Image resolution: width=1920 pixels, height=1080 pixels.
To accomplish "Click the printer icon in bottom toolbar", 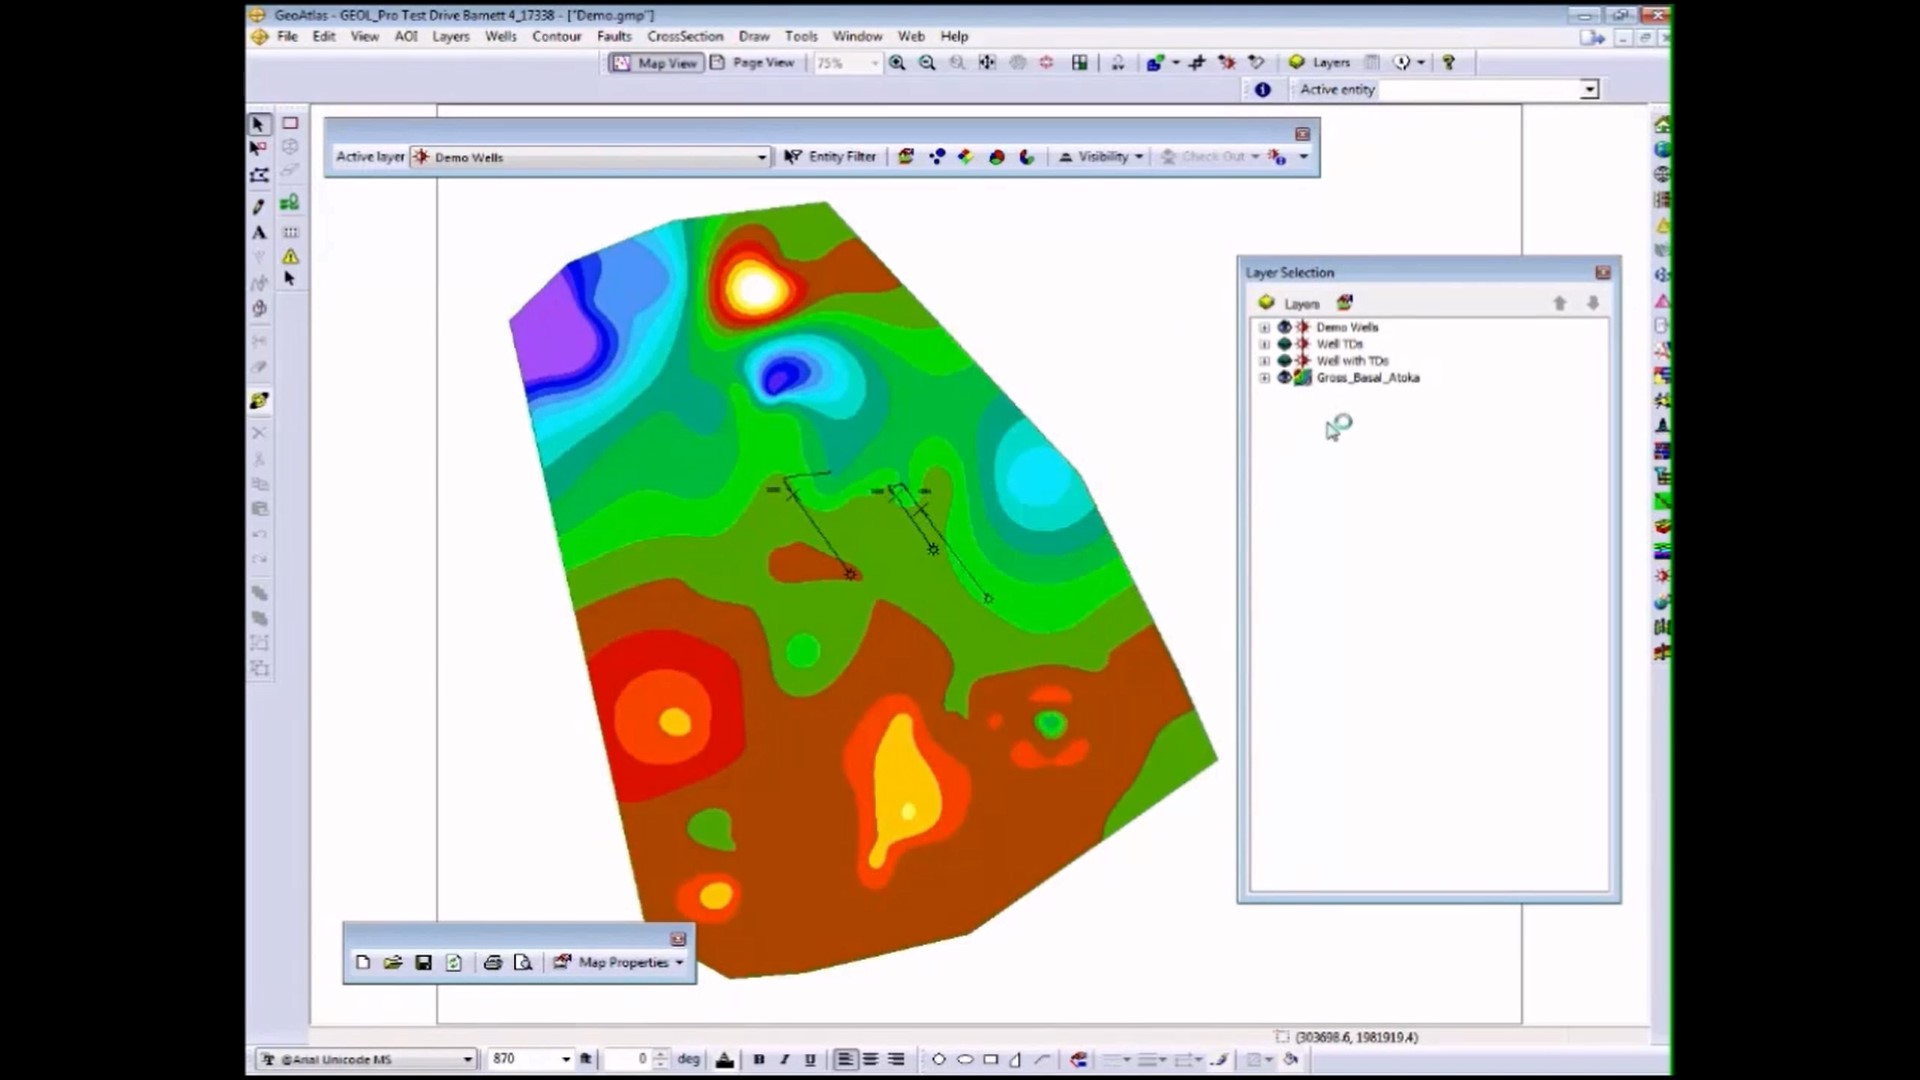I will [492, 962].
